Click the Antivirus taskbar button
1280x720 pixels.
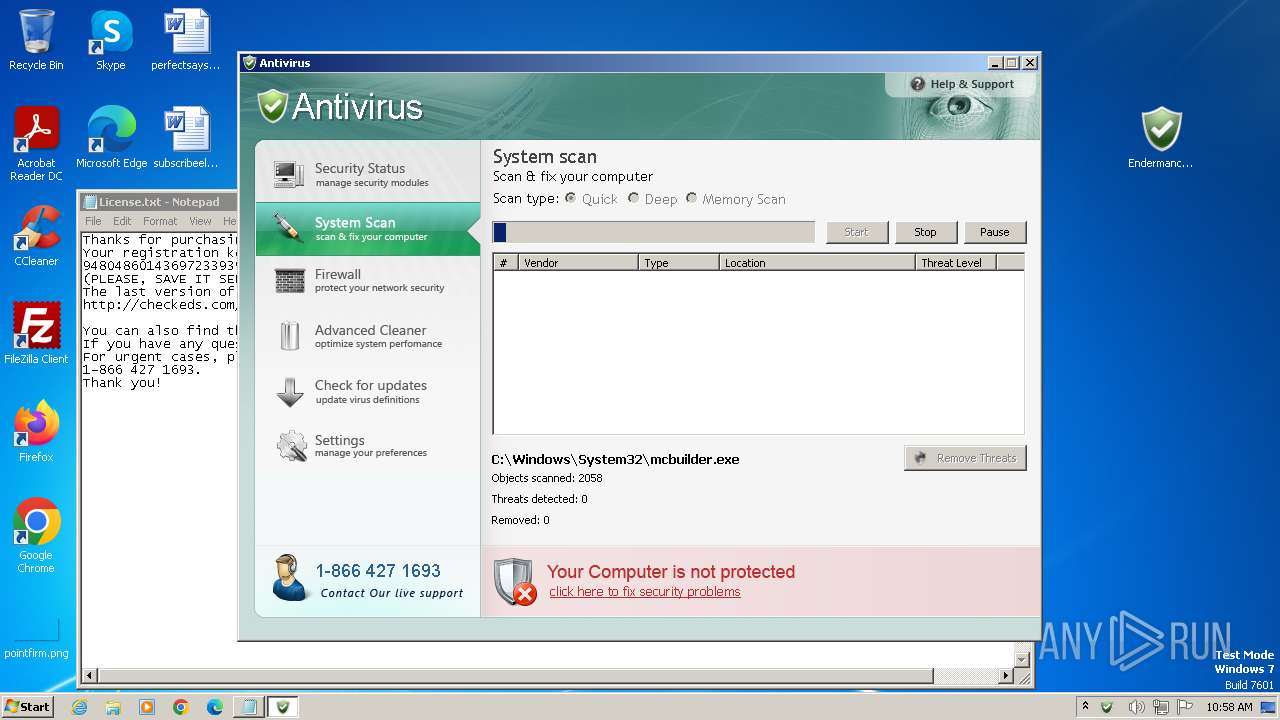coord(283,707)
